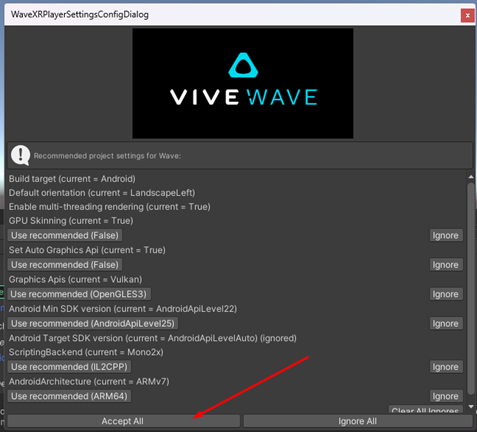Click the settings list scroll up arrow
Viewport: 477px width, 432px height.
(471, 177)
